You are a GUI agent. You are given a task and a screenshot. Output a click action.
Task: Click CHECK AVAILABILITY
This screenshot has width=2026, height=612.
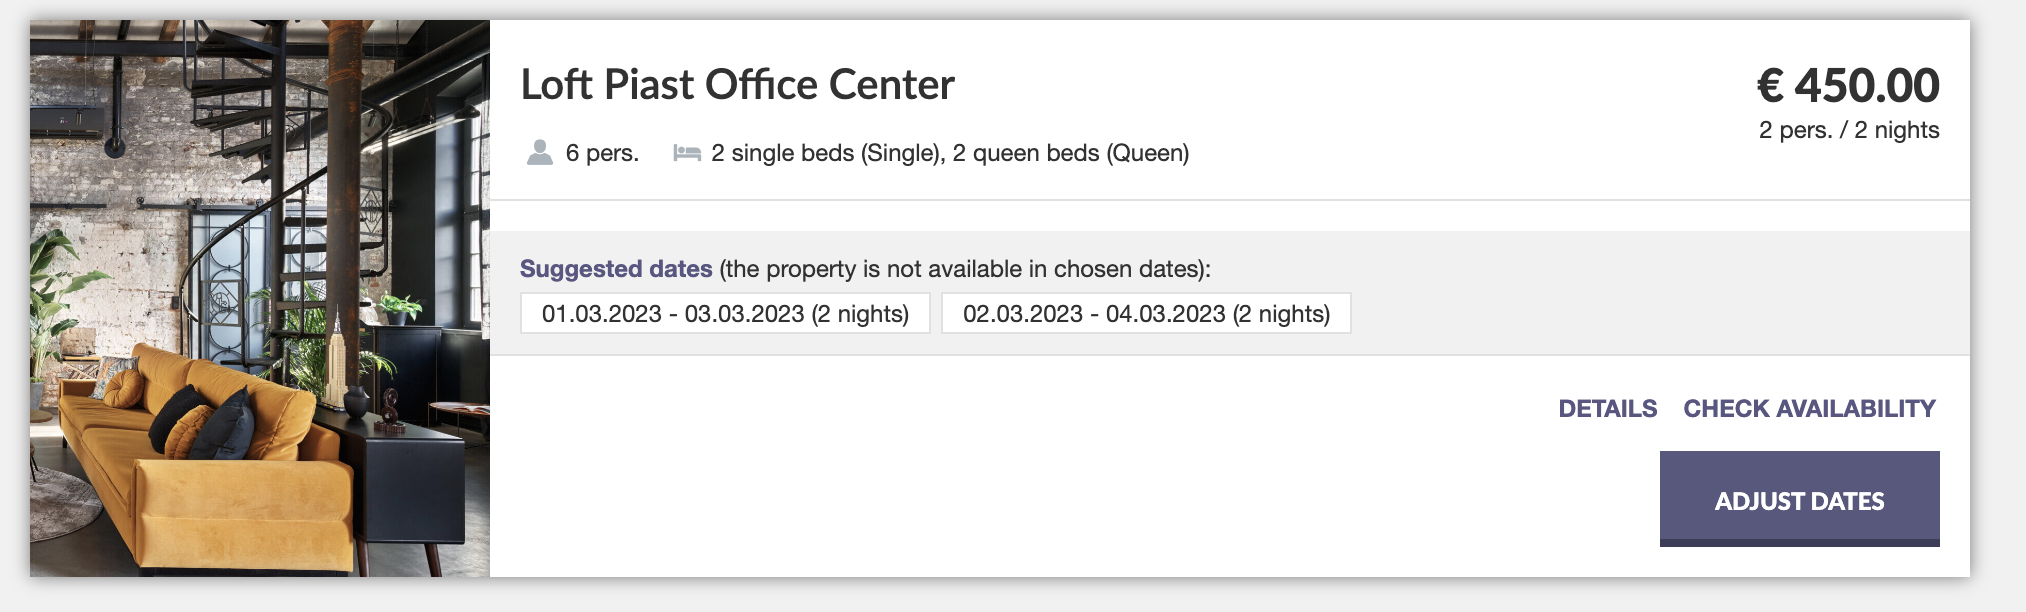coord(1809,408)
